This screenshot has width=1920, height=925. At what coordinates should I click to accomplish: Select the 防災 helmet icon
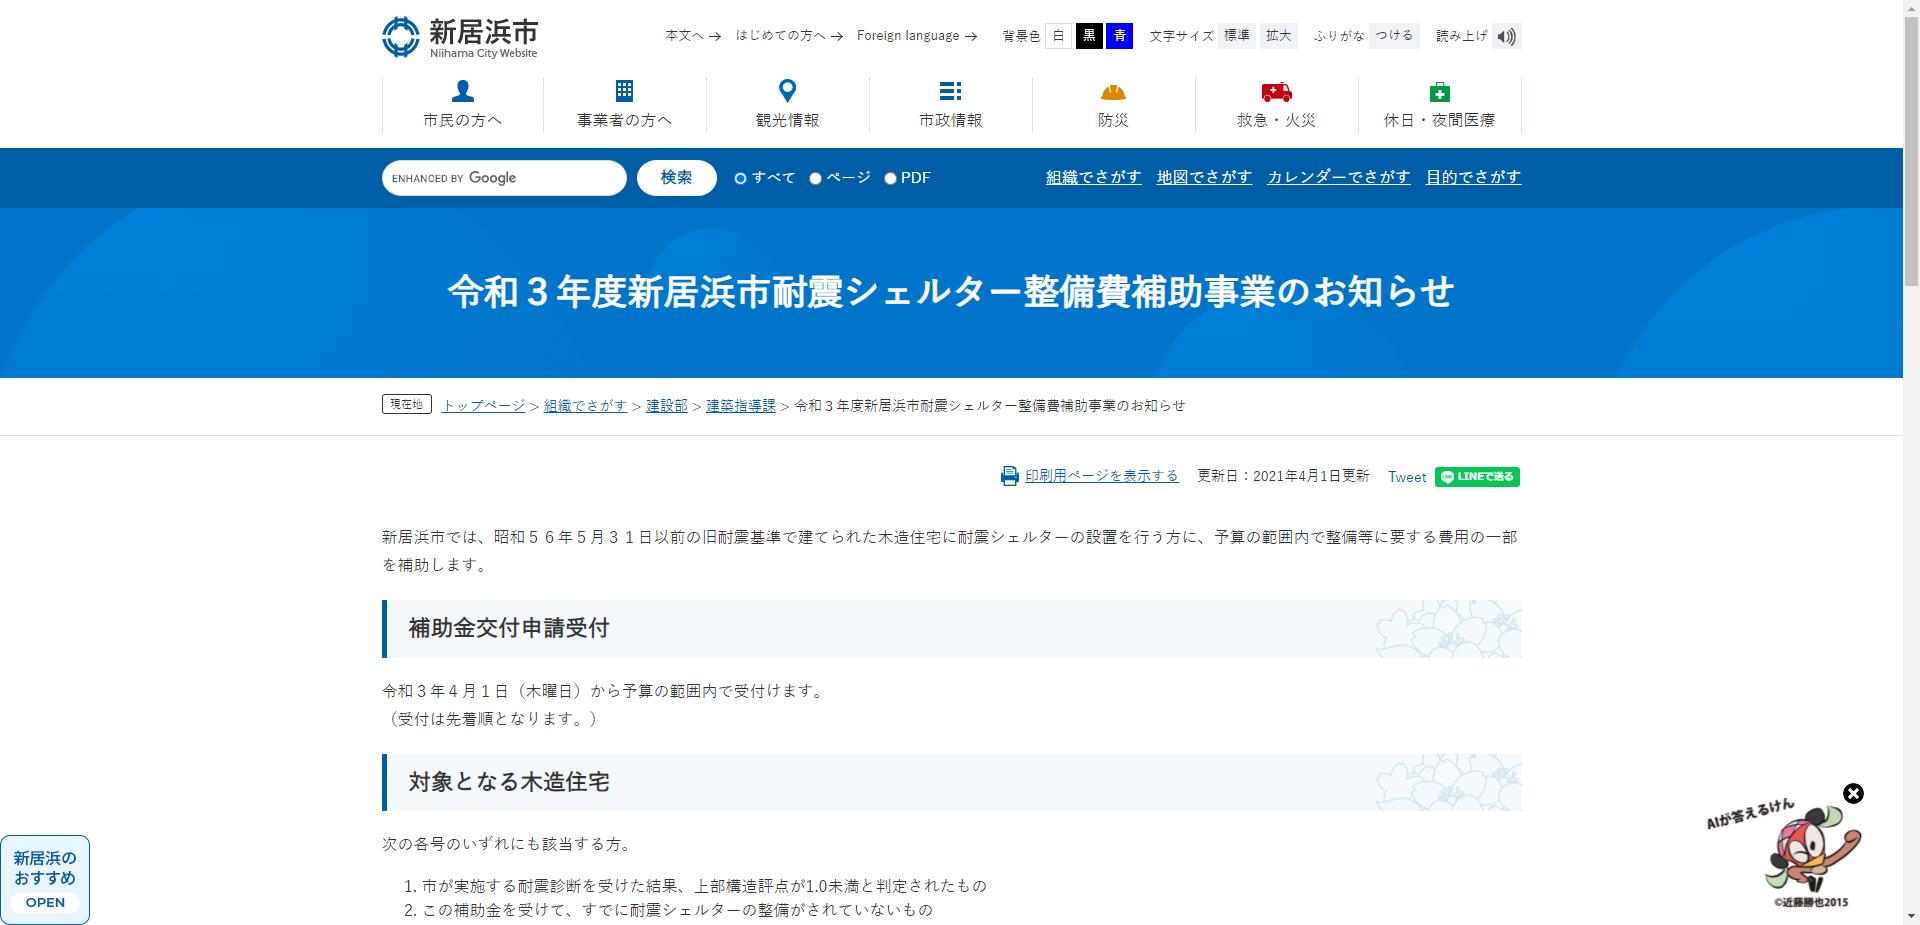click(1113, 91)
